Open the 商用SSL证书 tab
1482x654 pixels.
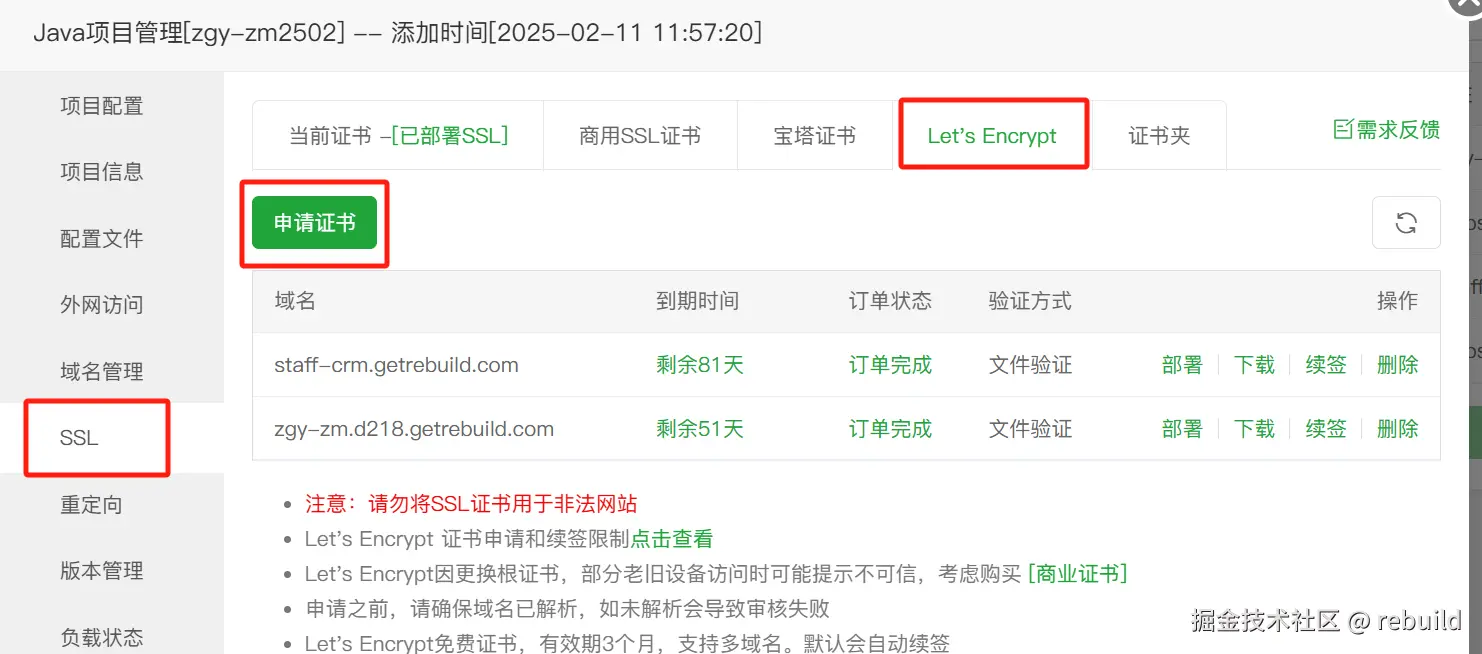tap(640, 136)
